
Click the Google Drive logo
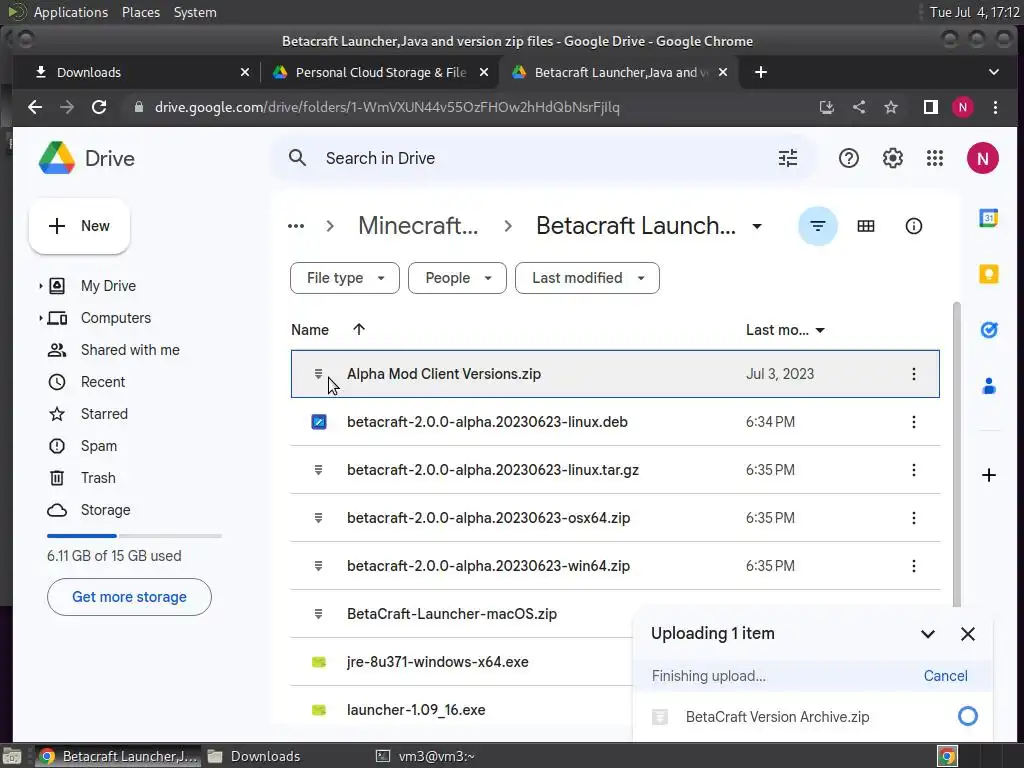57,158
